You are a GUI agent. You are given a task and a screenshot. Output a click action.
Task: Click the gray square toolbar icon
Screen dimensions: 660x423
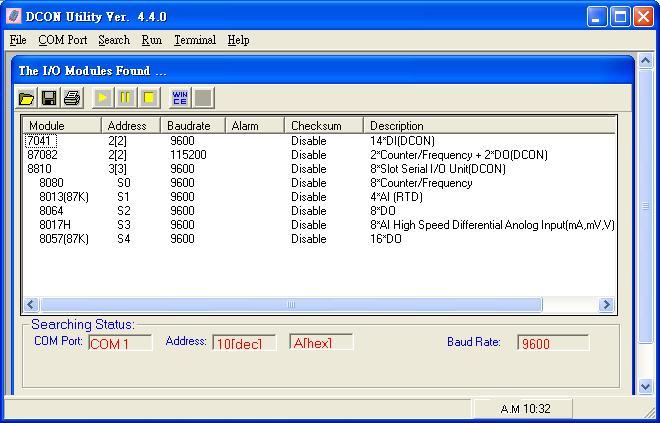click(203, 98)
